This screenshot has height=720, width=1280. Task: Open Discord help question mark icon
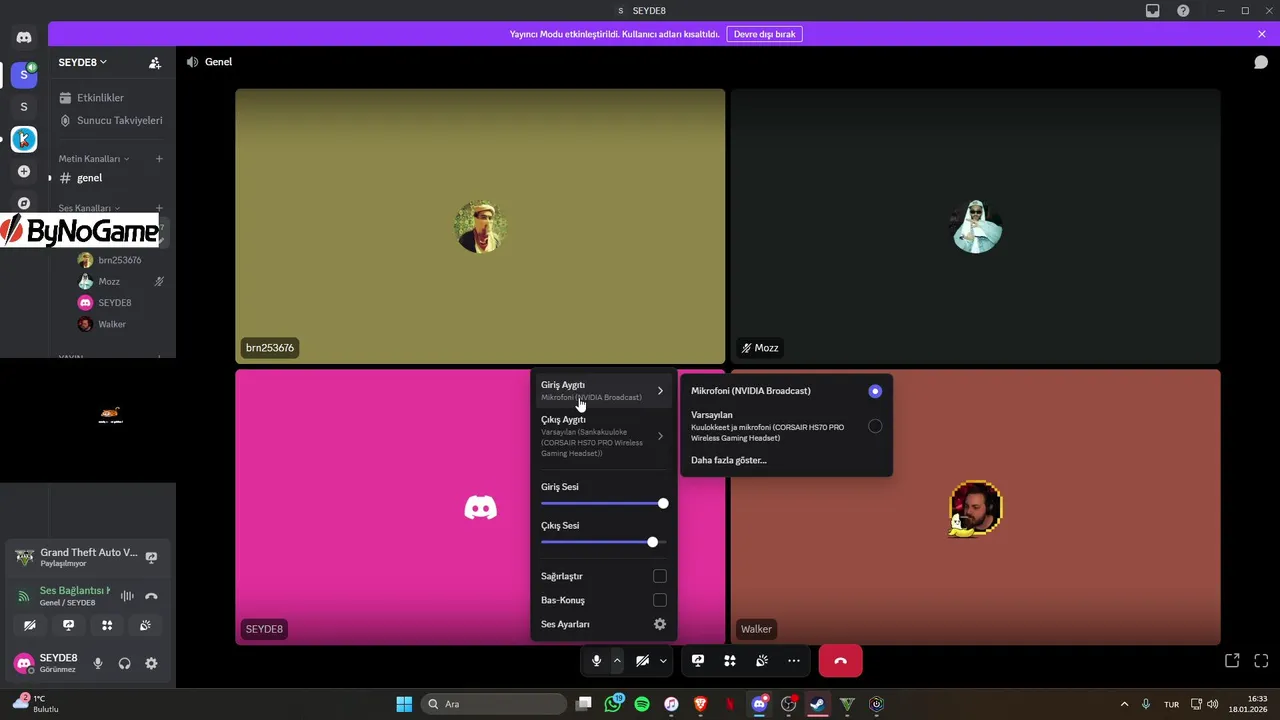(x=1183, y=10)
